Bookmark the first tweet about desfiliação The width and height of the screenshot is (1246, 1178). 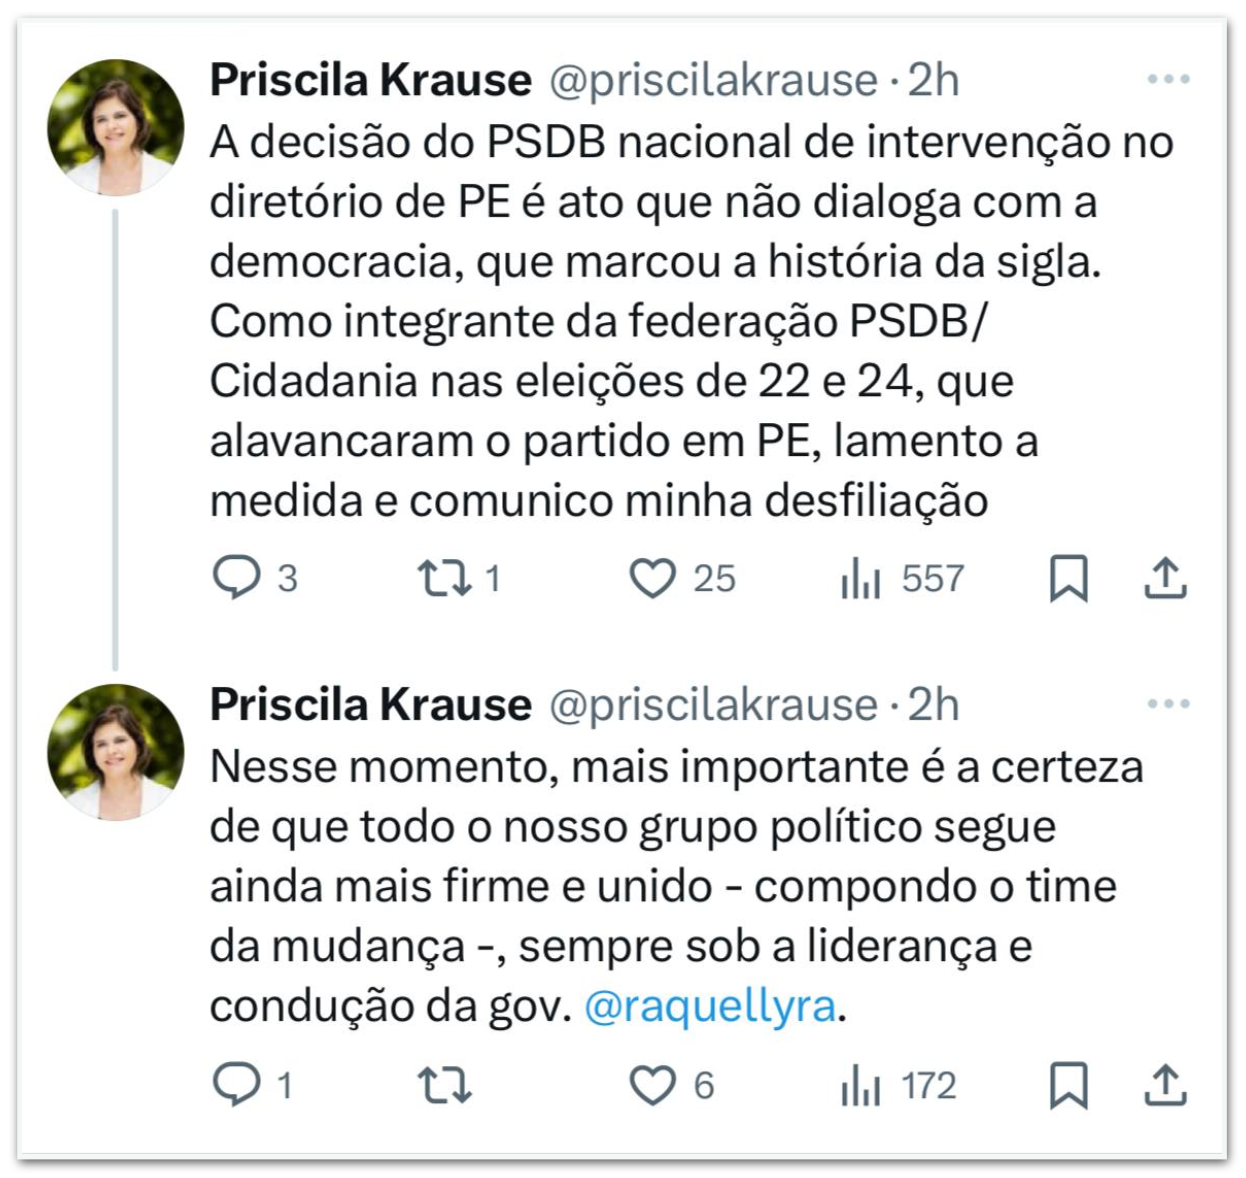[1068, 578]
